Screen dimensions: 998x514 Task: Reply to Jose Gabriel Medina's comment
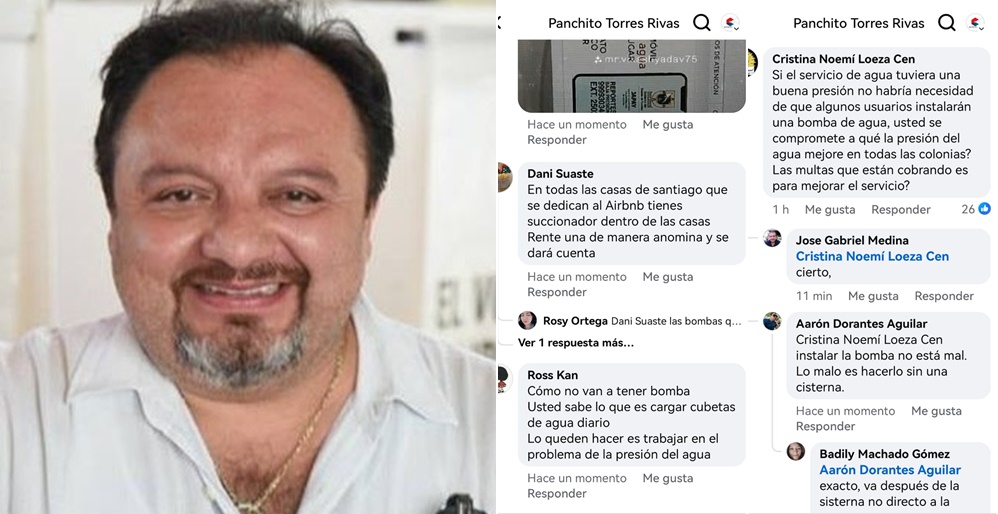pyautogui.click(x=944, y=296)
